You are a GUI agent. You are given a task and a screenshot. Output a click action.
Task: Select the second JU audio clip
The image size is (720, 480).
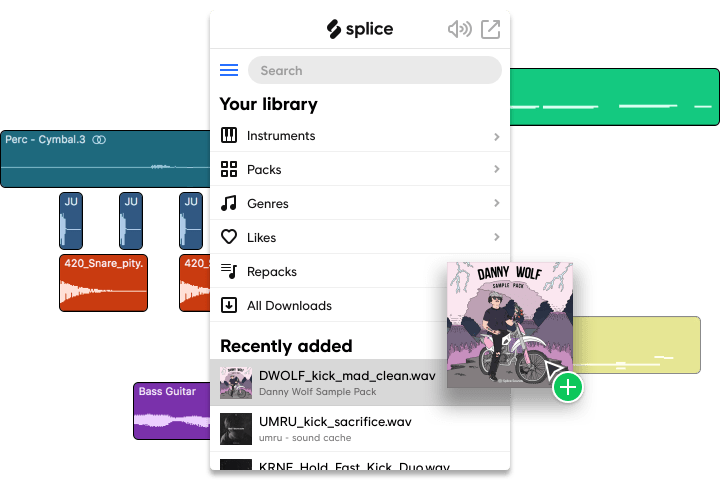pos(131,221)
